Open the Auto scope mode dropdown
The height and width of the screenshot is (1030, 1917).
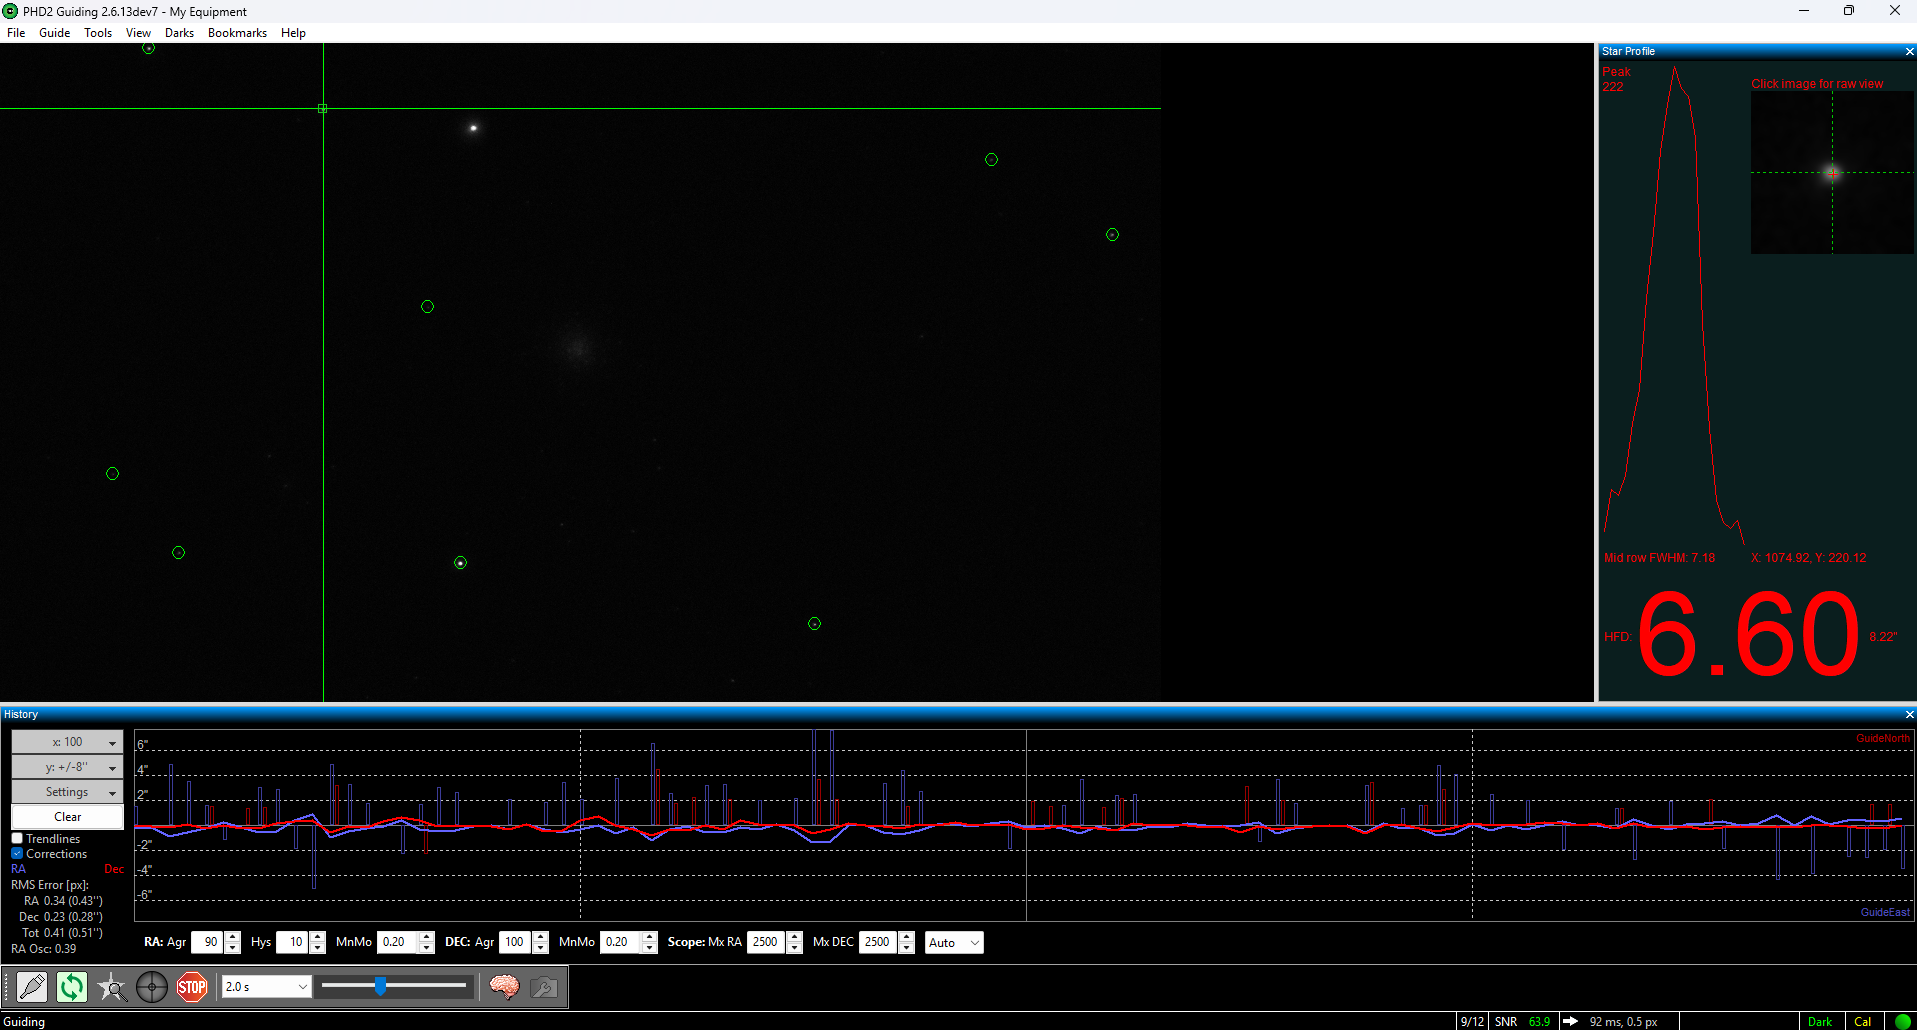953,942
